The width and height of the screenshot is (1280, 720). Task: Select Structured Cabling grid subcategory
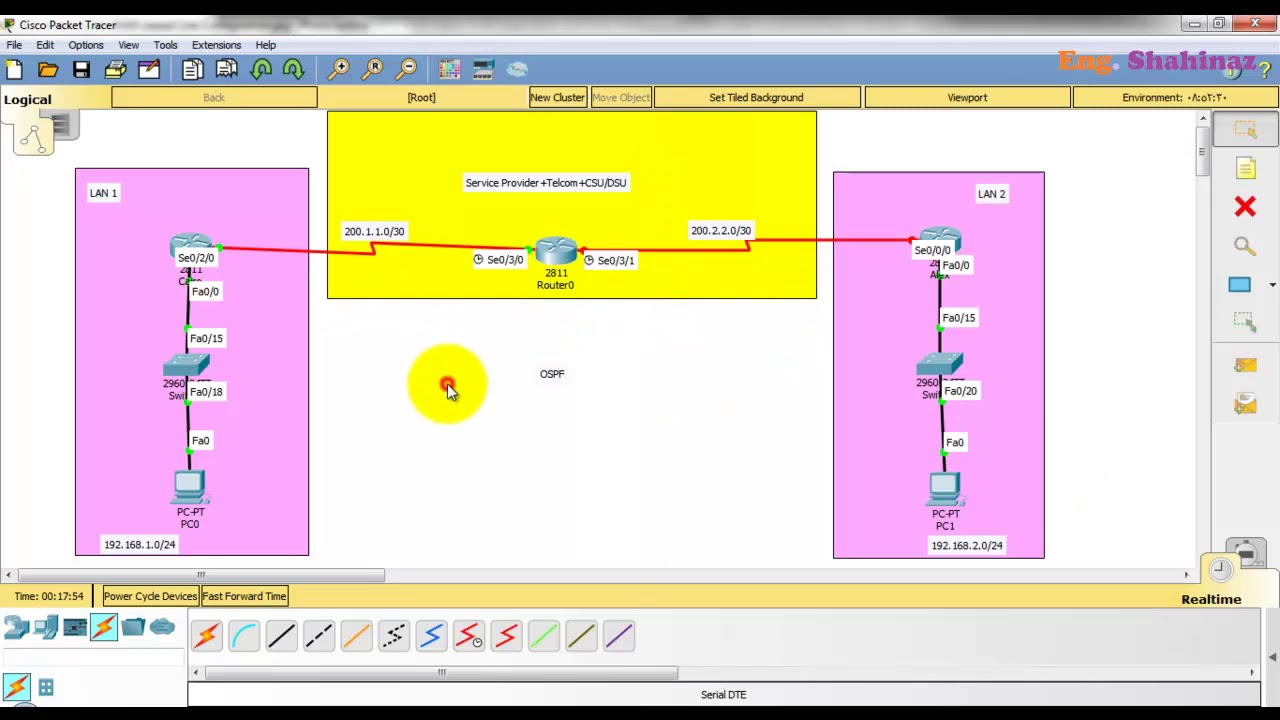click(46, 688)
